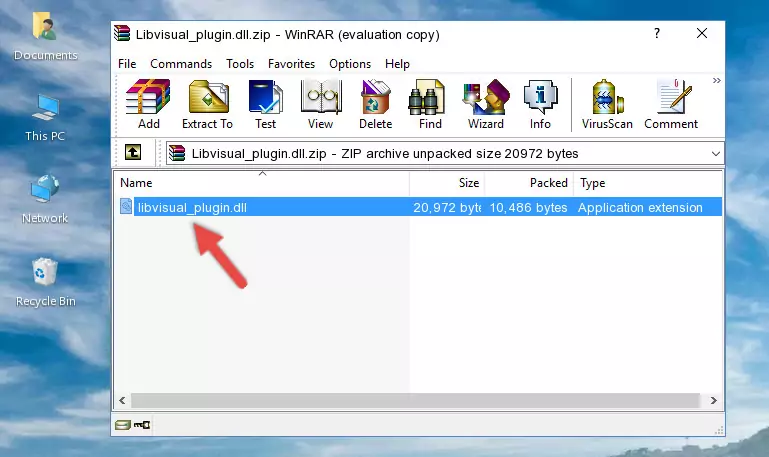Click the 20,972 bytes size cell

[x=447, y=208]
